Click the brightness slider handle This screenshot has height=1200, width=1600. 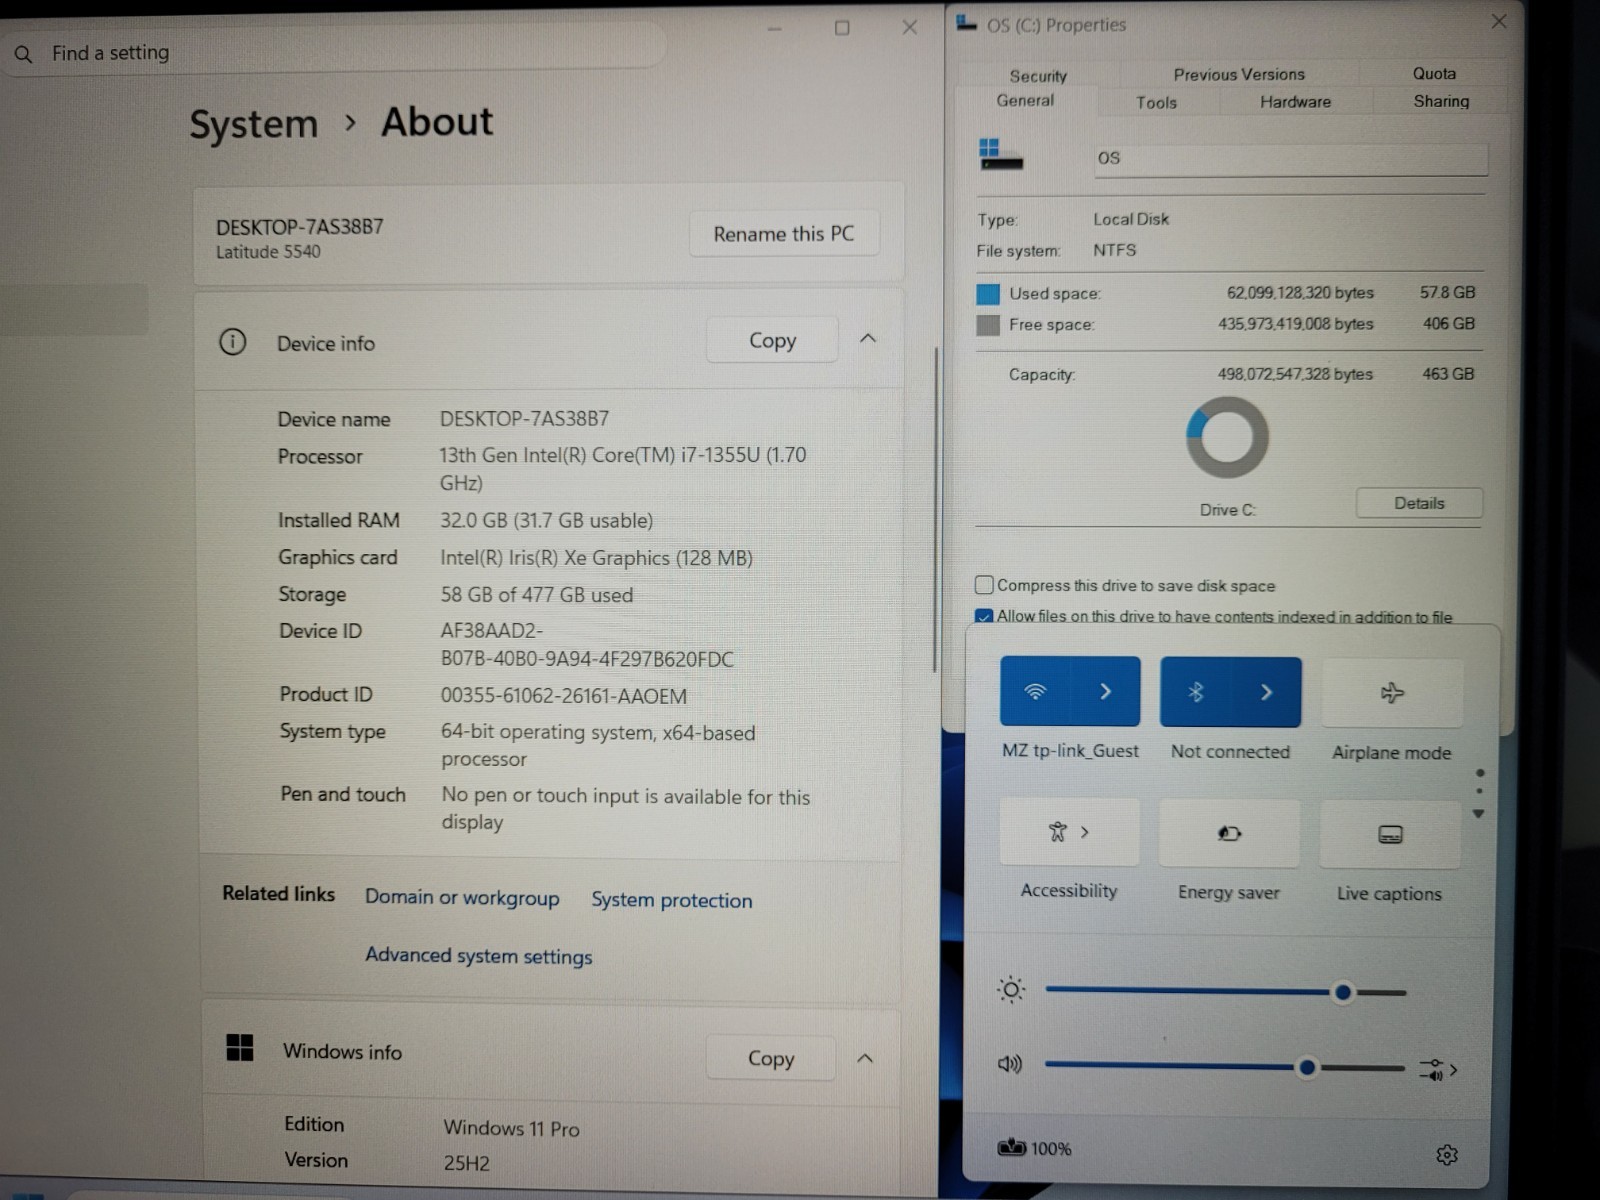coord(1343,992)
